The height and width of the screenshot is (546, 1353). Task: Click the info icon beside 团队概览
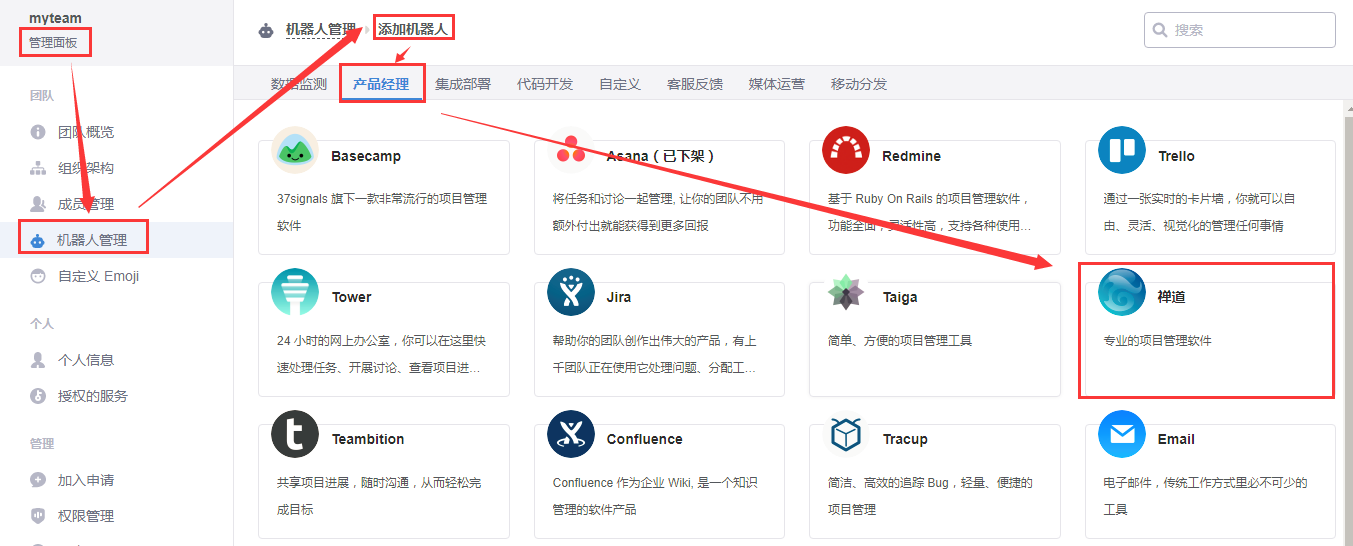tap(38, 132)
